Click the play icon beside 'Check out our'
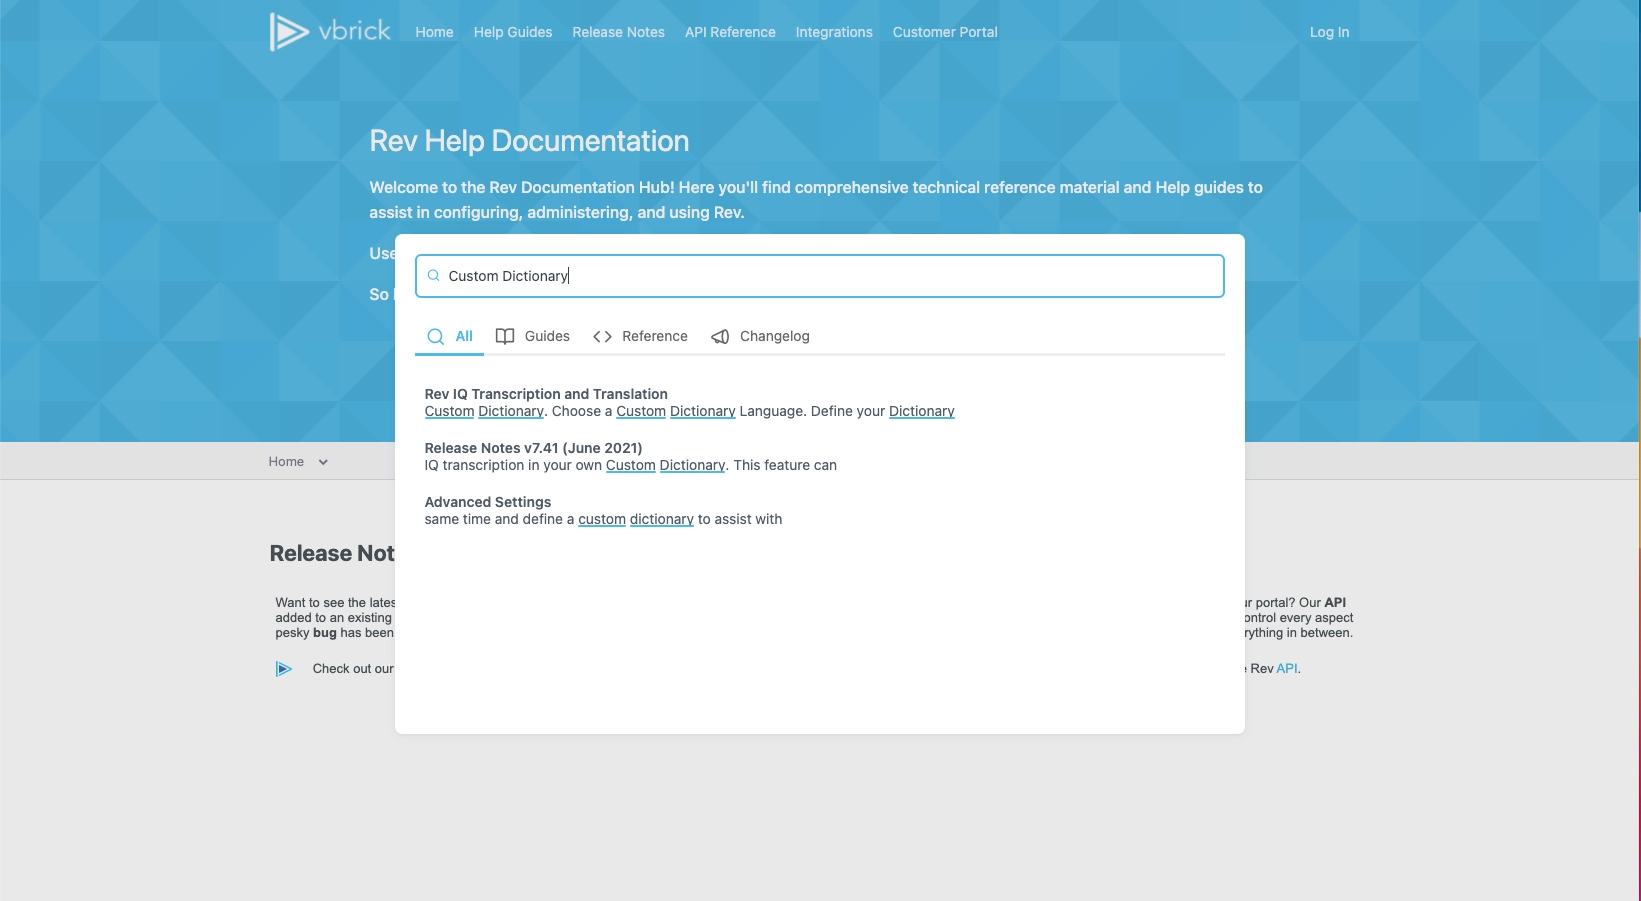Viewport: 1641px width, 901px height. click(x=284, y=668)
